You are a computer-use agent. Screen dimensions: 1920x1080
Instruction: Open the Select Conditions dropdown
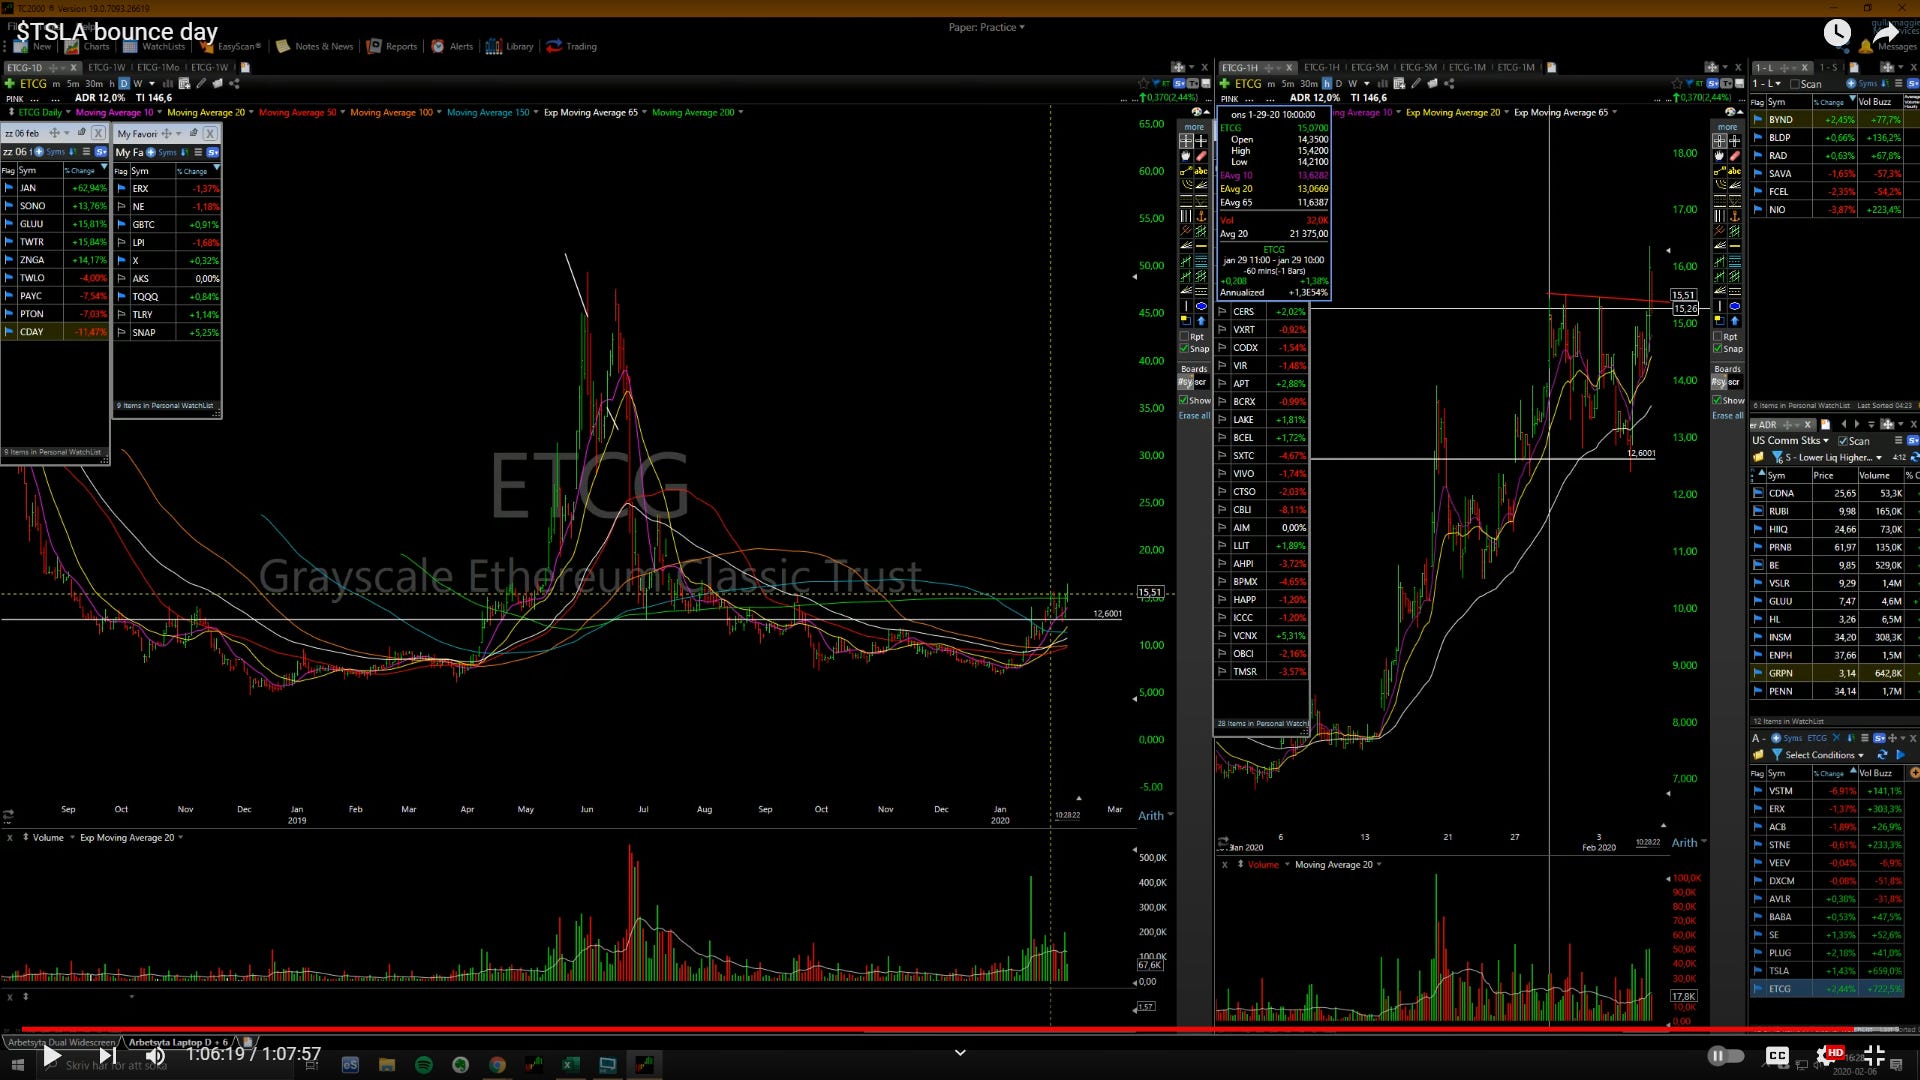(x=1824, y=755)
